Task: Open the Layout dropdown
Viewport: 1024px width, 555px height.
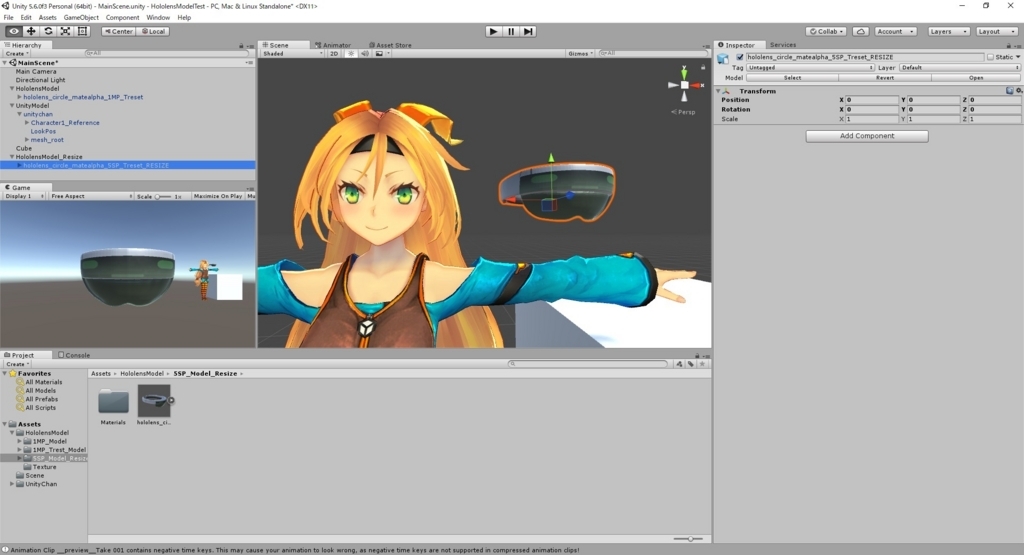Action: pyautogui.click(x=997, y=31)
